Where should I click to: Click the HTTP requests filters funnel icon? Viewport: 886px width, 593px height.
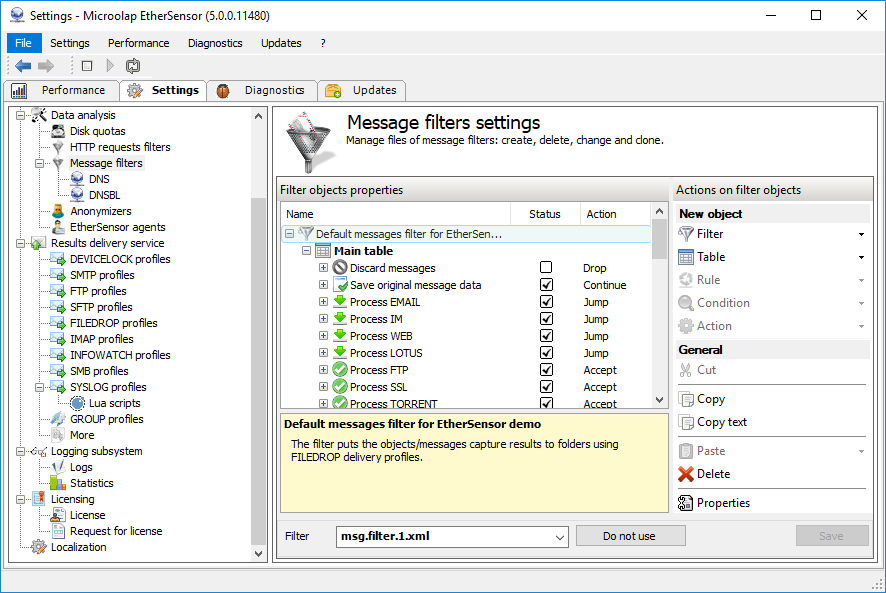[x=58, y=147]
